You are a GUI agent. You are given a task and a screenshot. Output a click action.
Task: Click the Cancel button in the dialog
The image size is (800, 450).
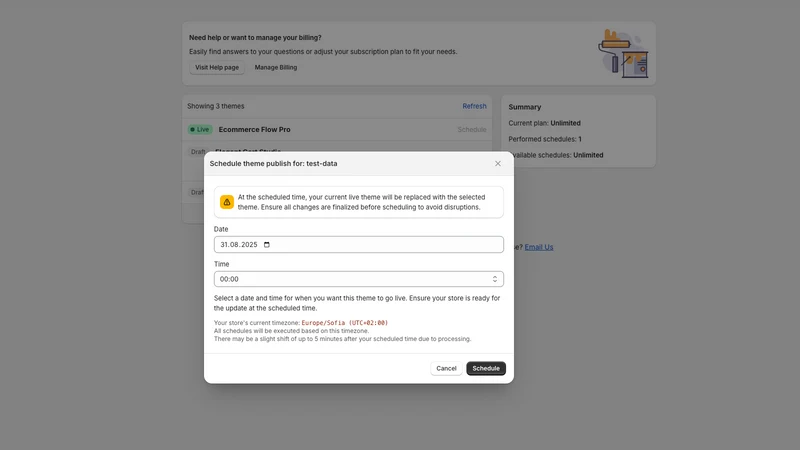[x=446, y=368]
